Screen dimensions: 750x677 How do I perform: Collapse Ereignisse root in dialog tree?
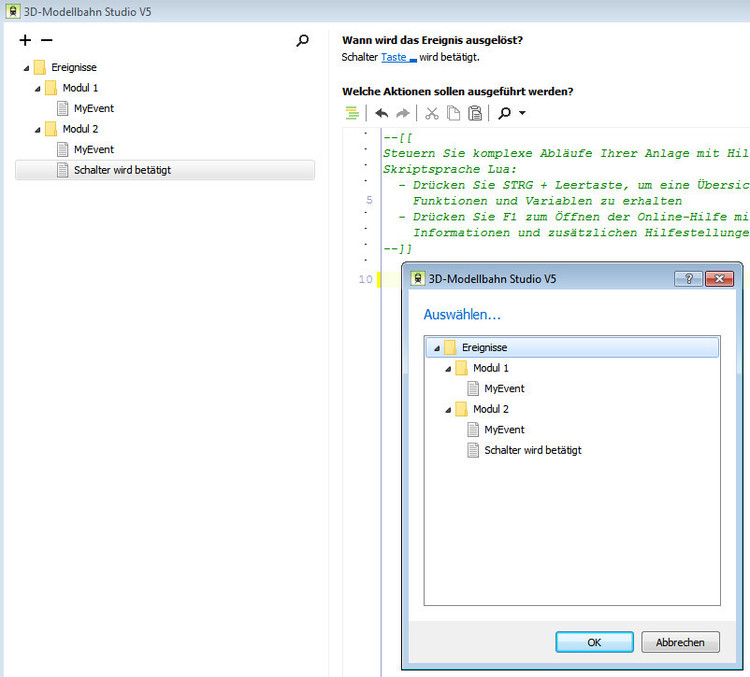click(437, 348)
